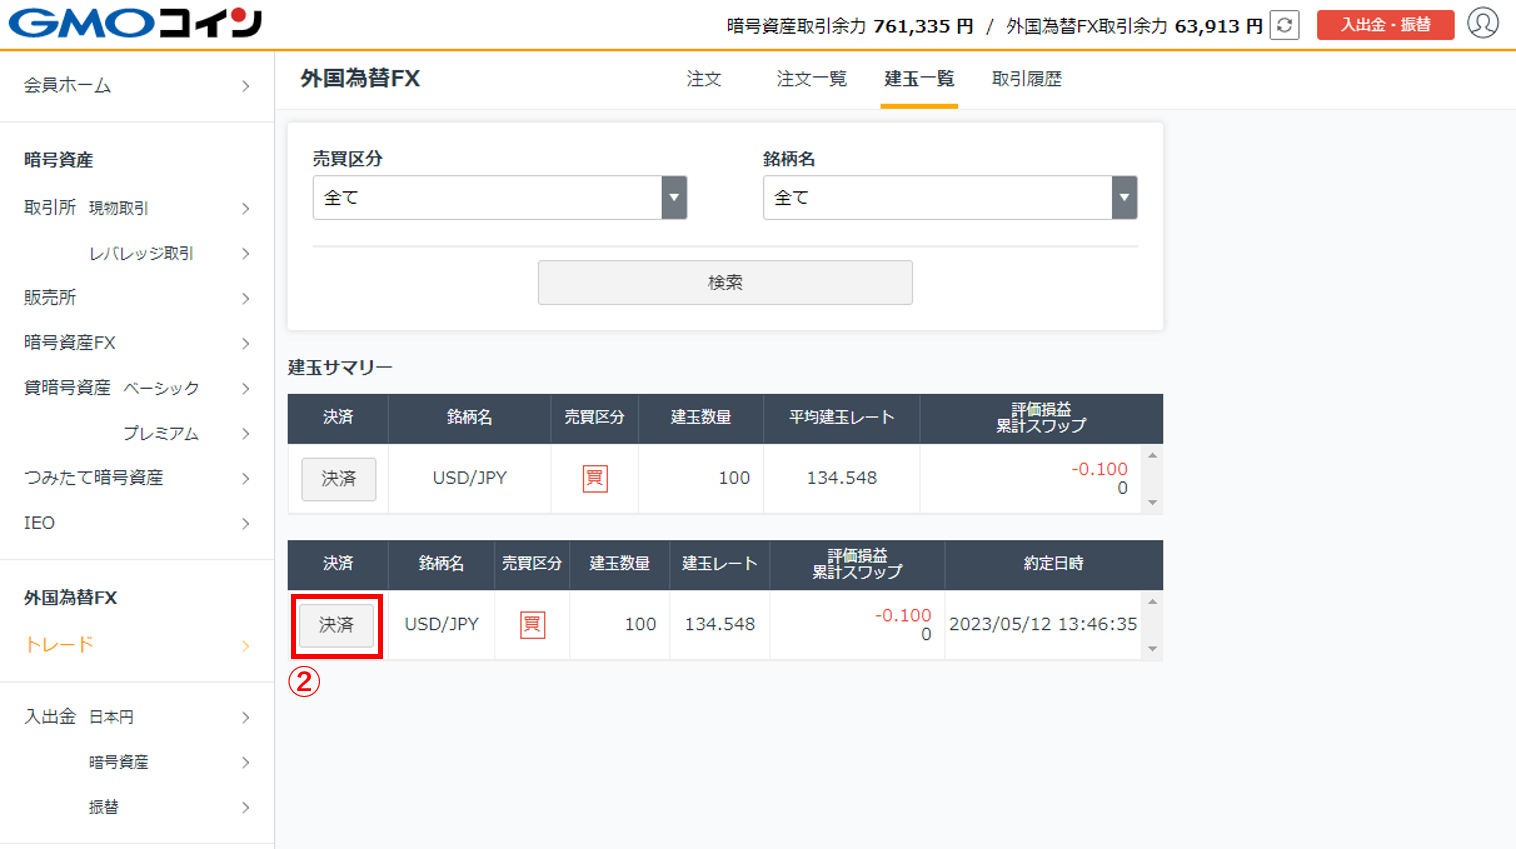Open 暗号資産FX in the sidebar
Screen dimensions: 1516x849
coord(136,343)
